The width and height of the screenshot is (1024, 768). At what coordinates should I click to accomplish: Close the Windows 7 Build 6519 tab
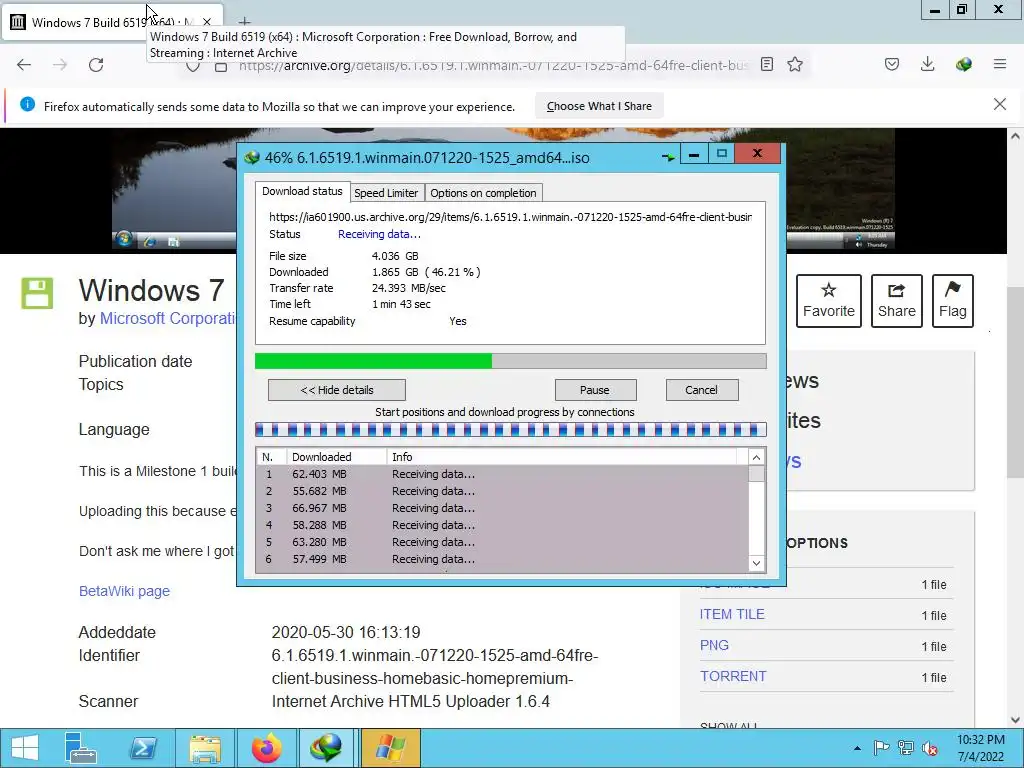tap(207, 22)
